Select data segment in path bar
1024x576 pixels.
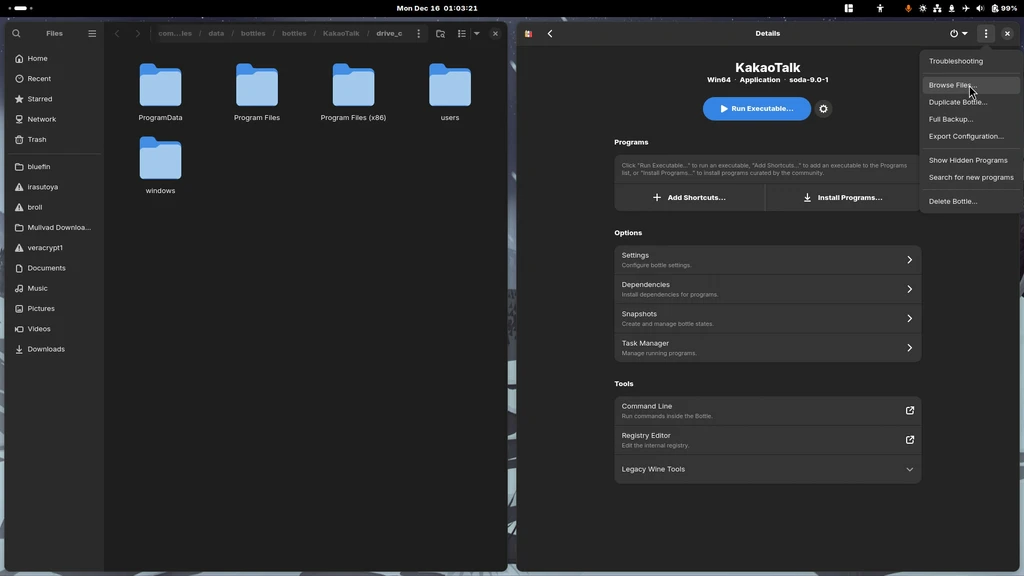coord(216,33)
